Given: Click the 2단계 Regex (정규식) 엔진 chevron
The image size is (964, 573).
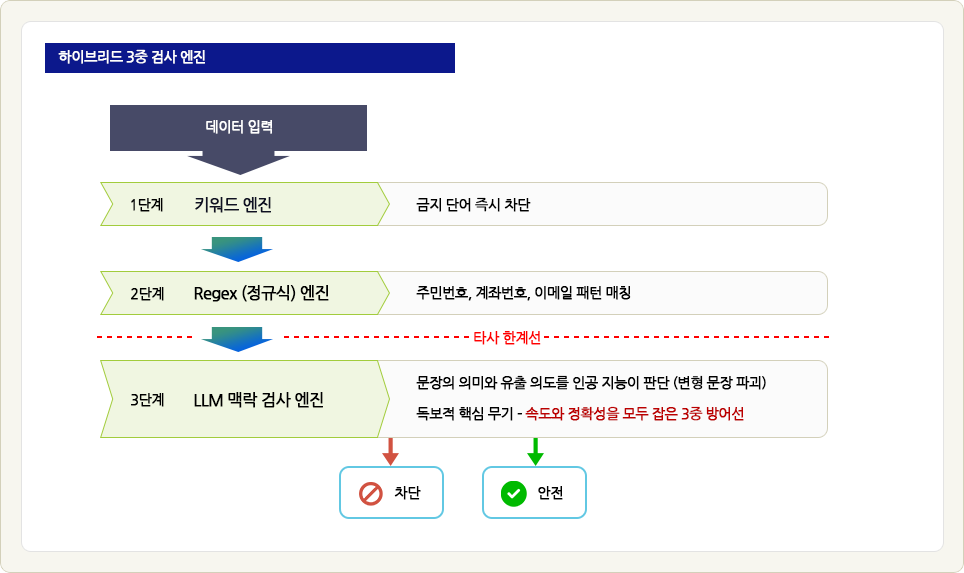Looking at the screenshot, I should (245, 293).
